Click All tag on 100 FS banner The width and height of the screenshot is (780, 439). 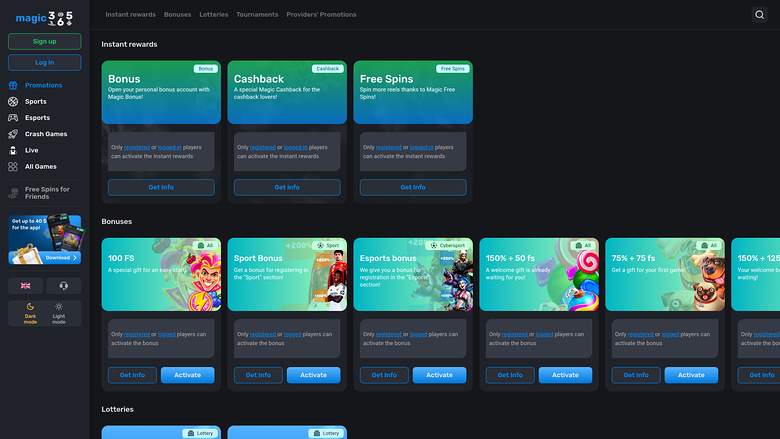pyautogui.click(x=205, y=245)
